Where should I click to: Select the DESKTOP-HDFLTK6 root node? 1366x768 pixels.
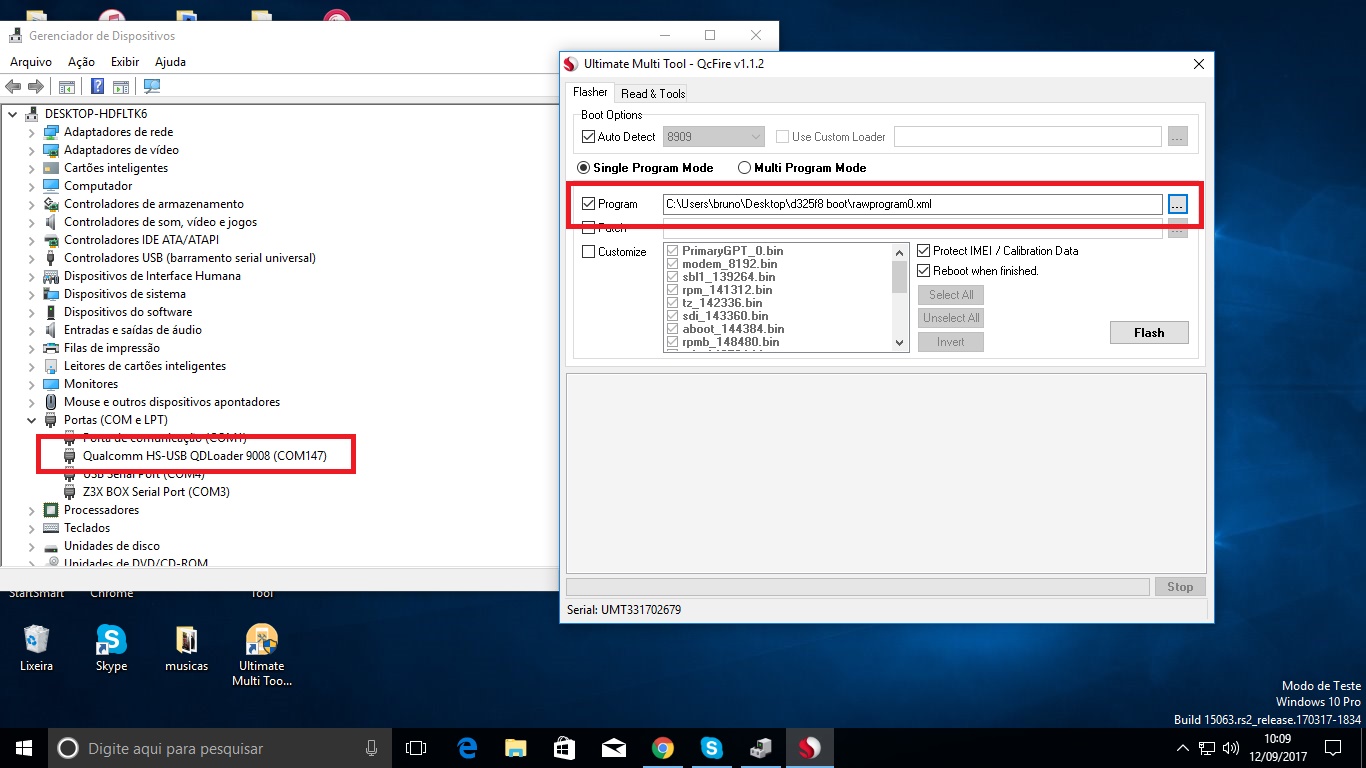click(95, 114)
